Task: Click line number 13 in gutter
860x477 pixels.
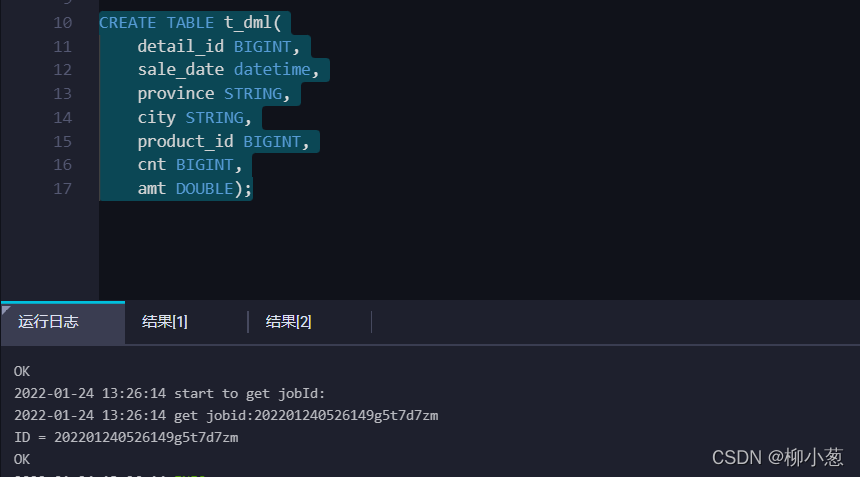Action: coord(63,94)
